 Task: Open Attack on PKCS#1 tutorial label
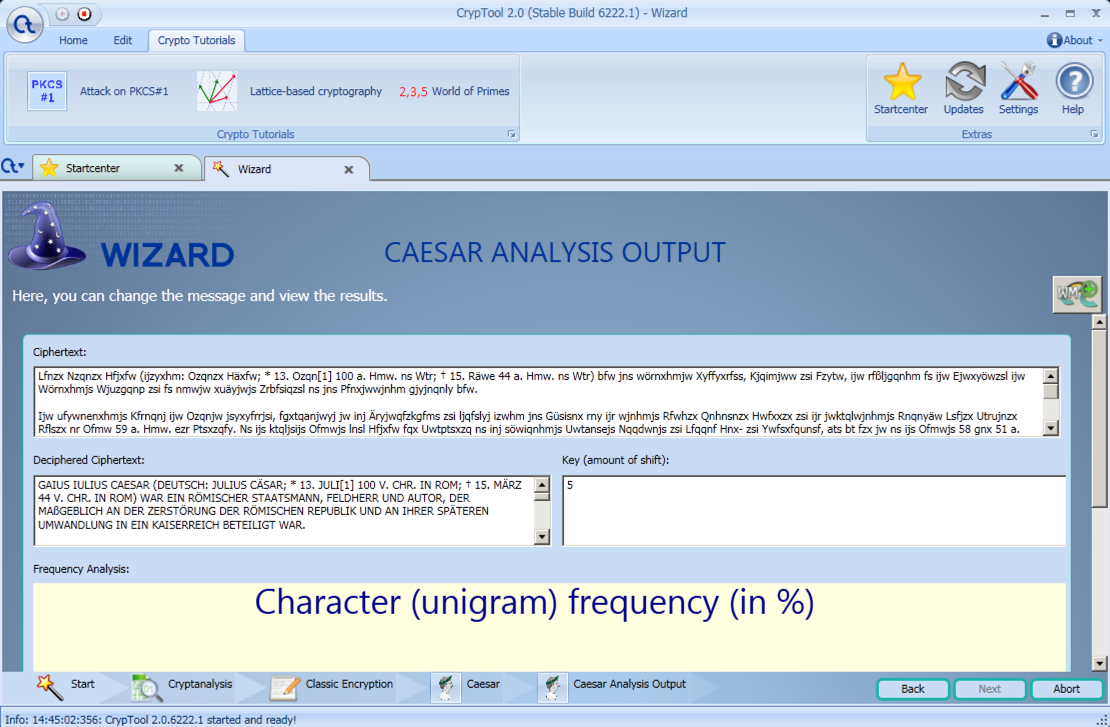click(x=124, y=91)
